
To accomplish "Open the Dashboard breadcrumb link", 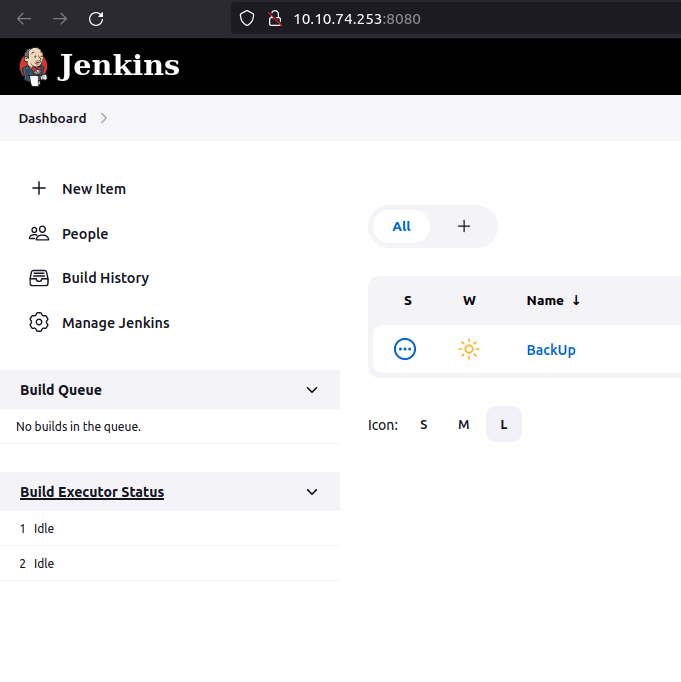I will [x=53, y=118].
